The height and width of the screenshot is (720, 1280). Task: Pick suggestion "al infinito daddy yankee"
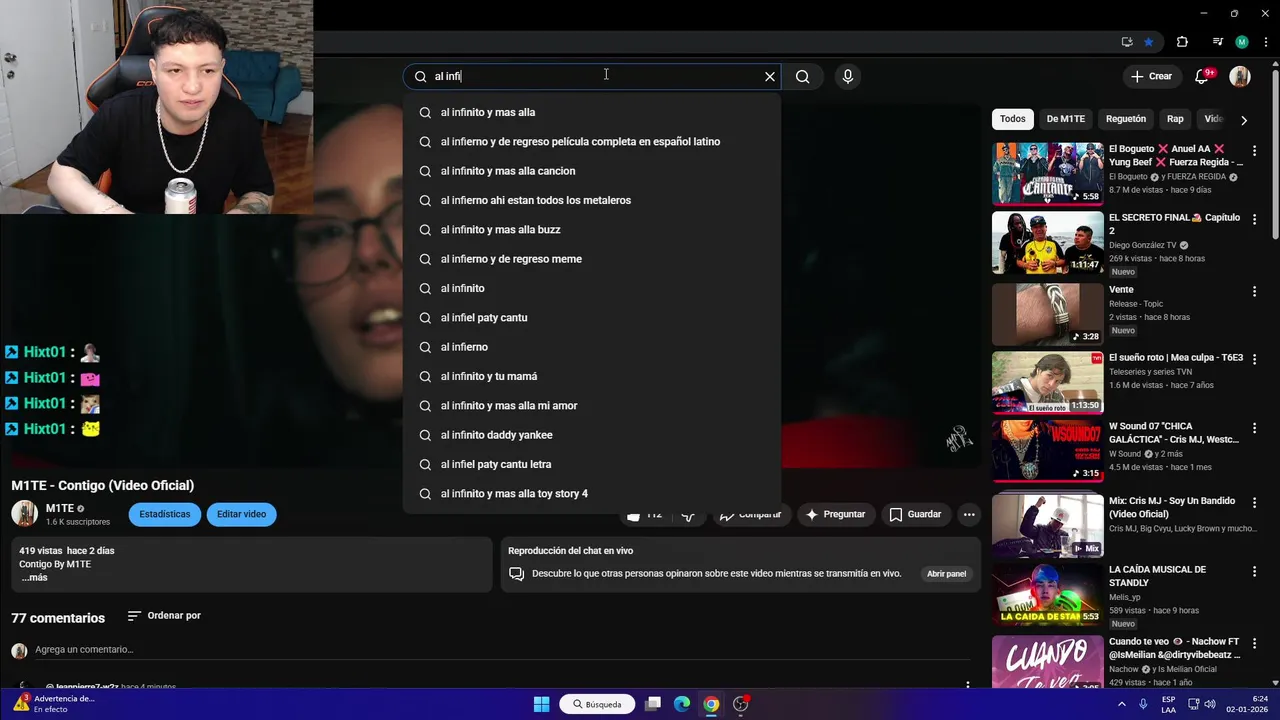(592, 435)
